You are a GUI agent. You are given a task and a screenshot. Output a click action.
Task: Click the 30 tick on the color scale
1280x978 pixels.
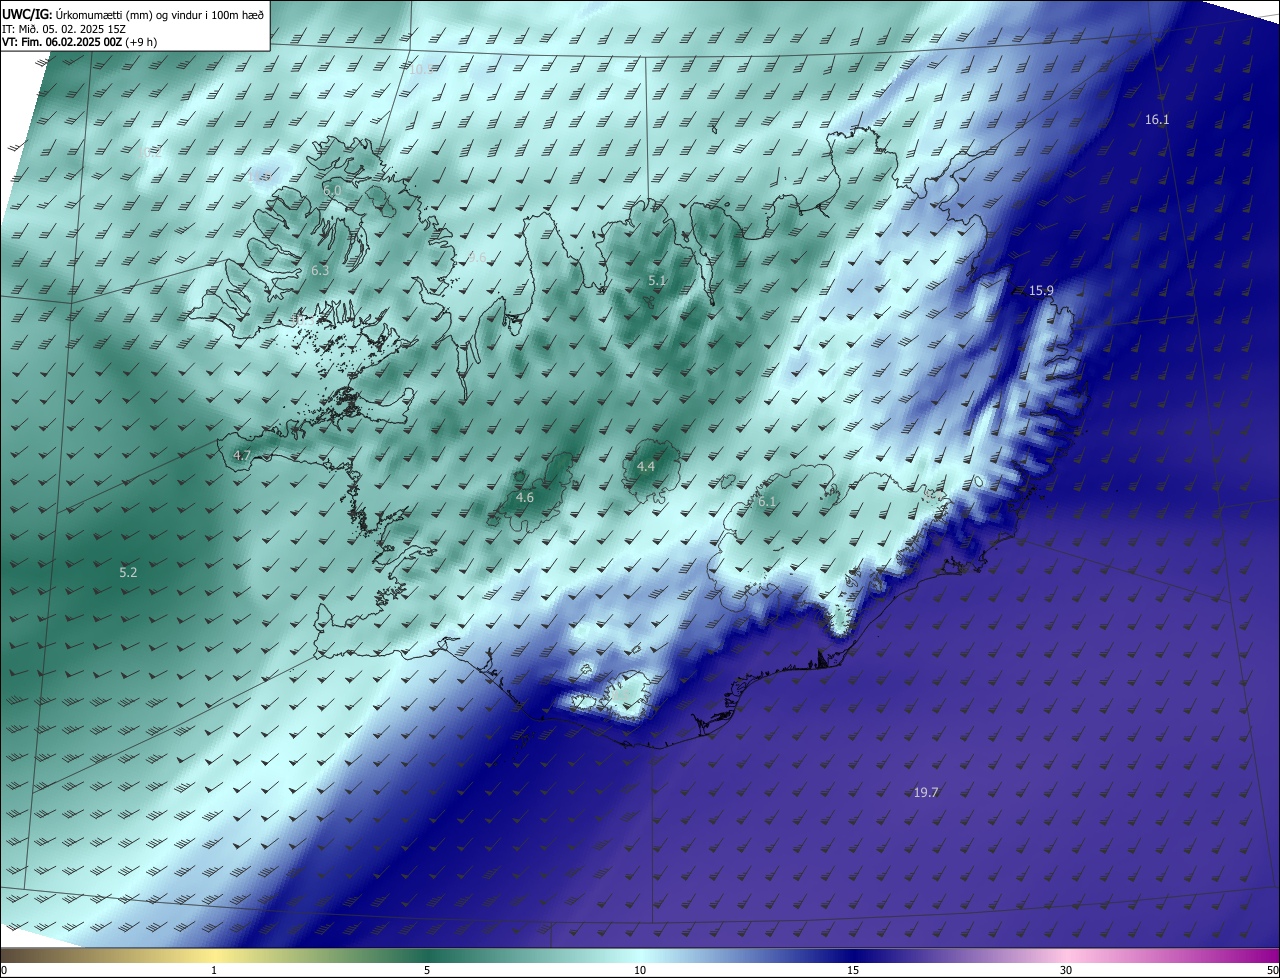pos(1066,970)
